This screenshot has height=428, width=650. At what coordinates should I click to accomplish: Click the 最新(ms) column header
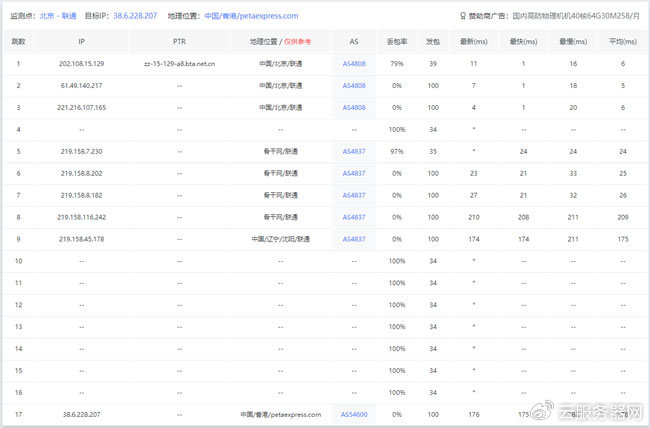(474, 41)
